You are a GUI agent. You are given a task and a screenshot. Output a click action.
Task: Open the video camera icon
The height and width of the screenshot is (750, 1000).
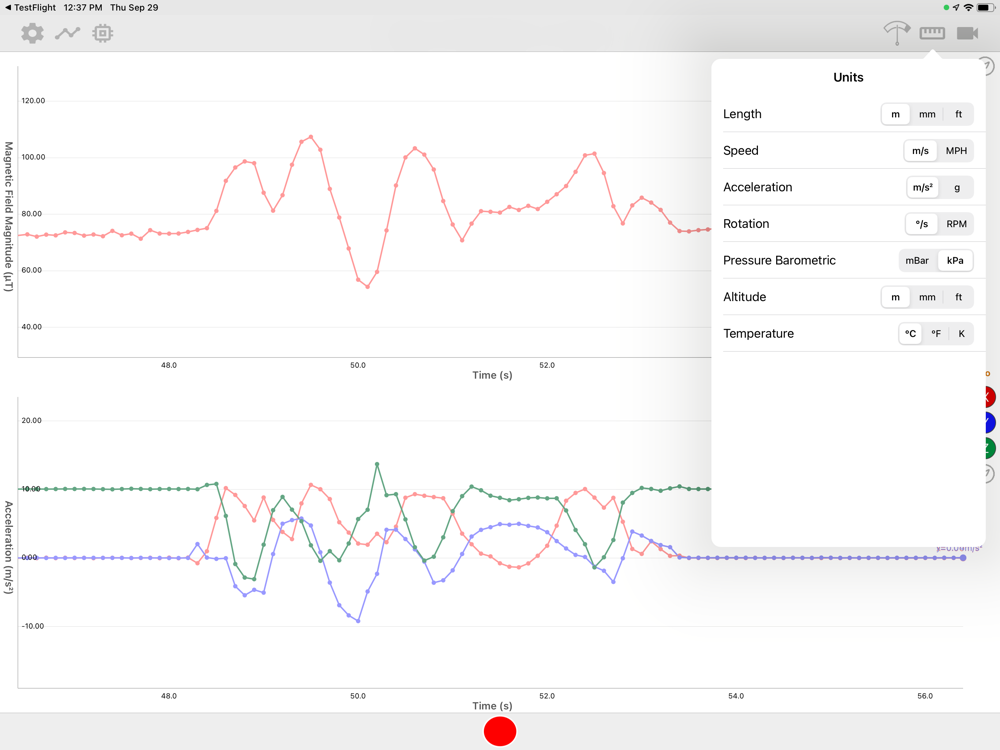(967, 33)
